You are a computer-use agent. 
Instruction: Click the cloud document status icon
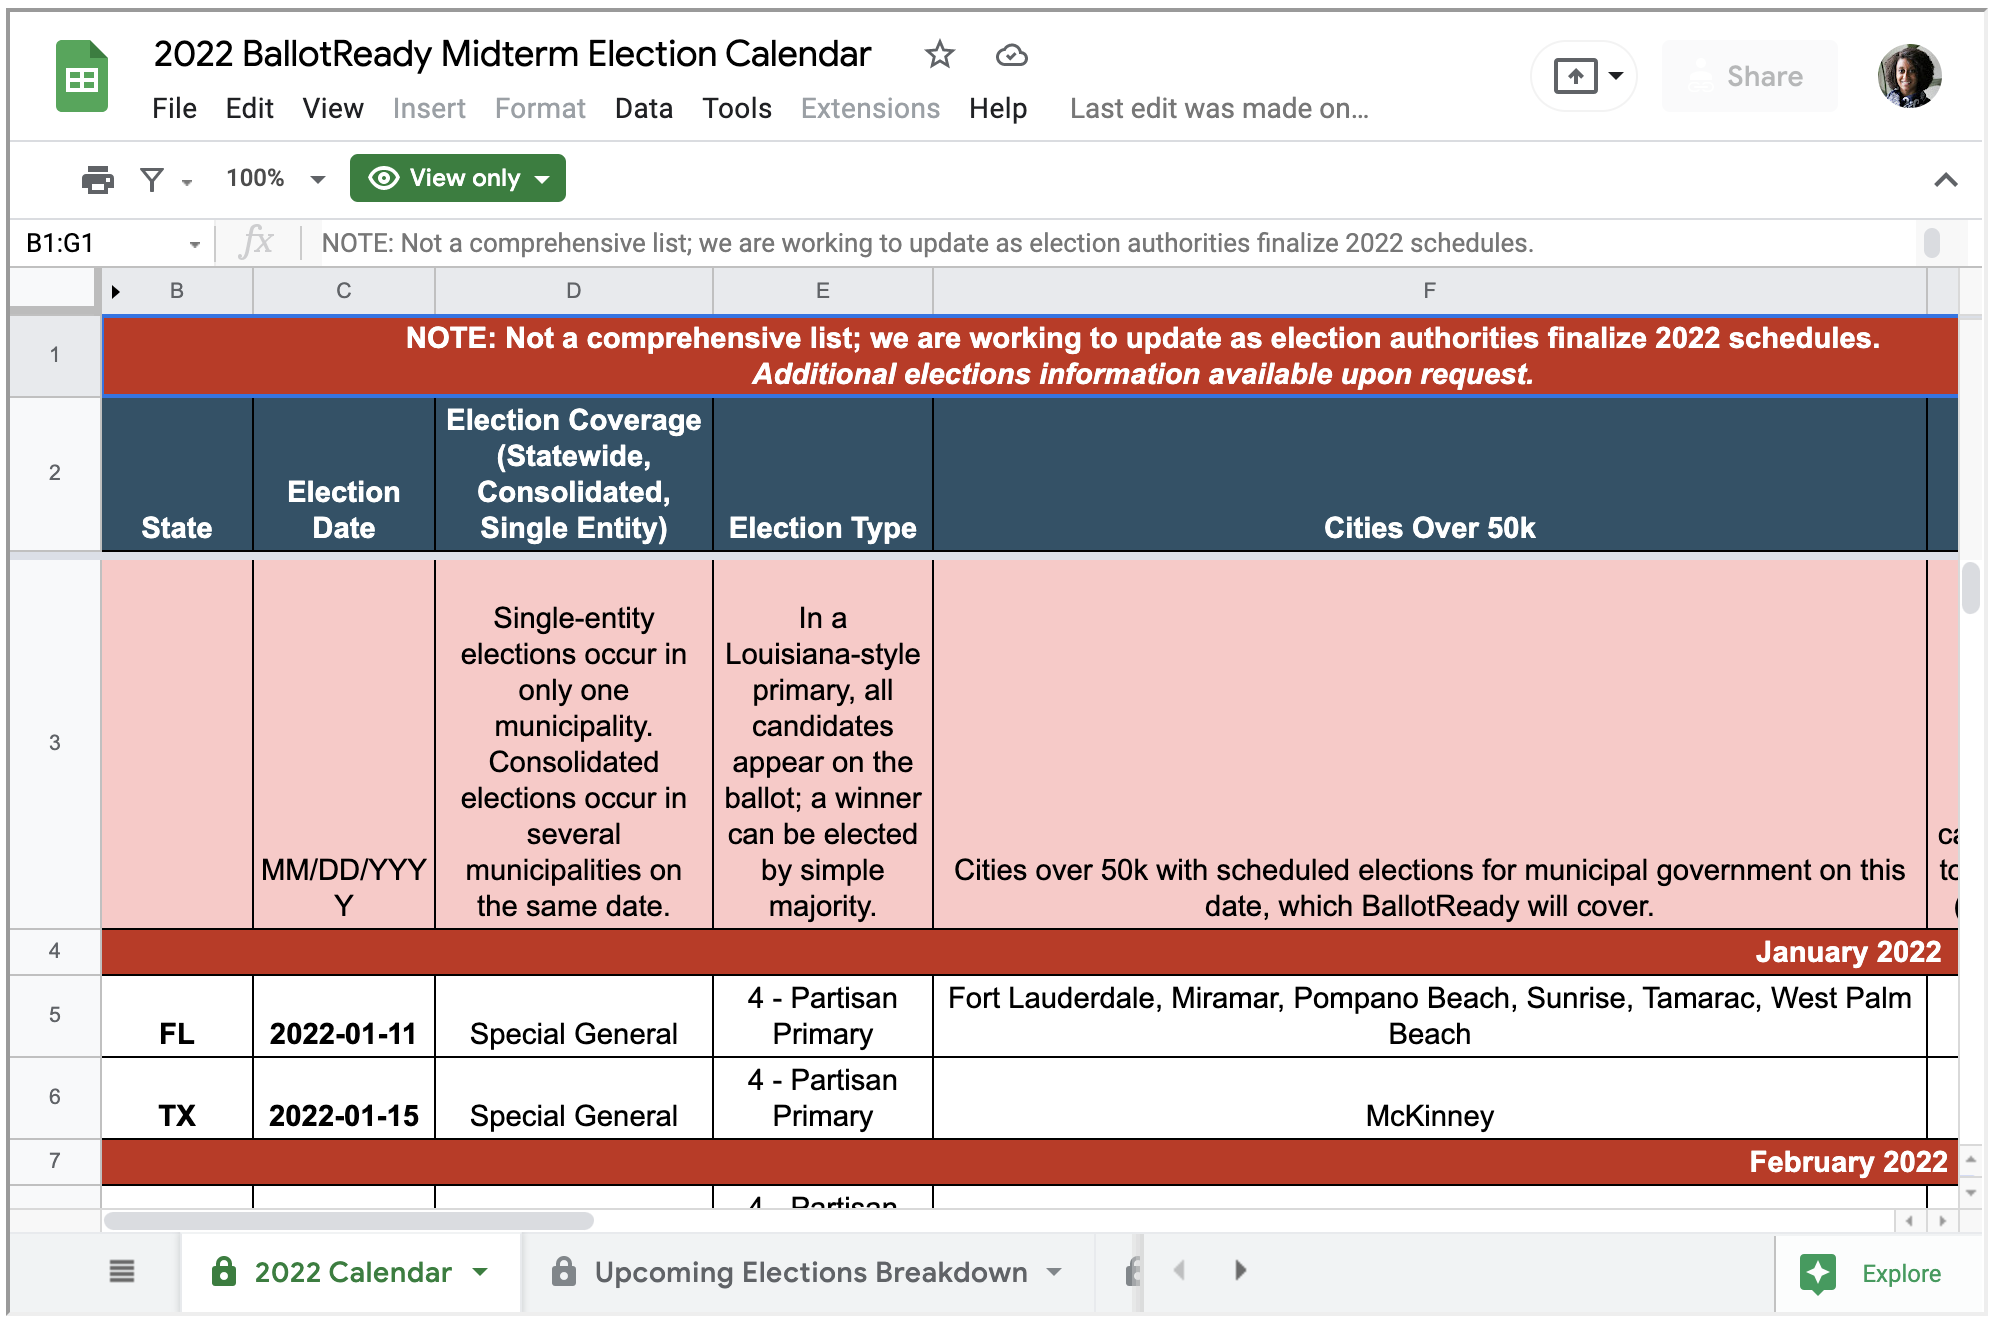pos(1011,55)
